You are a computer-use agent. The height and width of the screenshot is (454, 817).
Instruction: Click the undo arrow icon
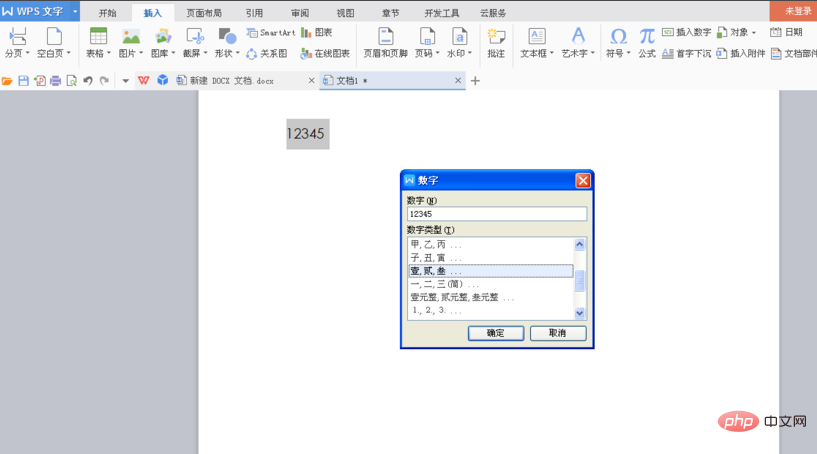88,80
